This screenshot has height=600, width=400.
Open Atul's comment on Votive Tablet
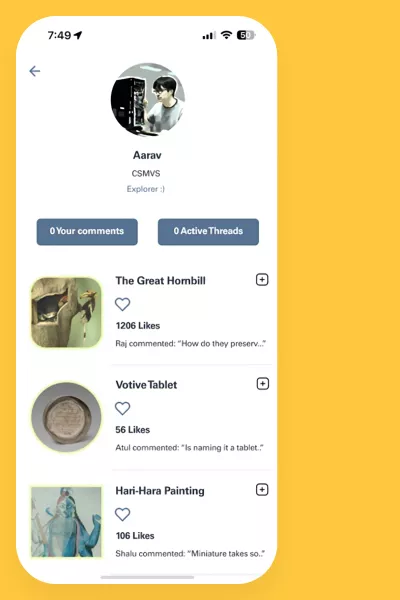[x=189, y=448]
